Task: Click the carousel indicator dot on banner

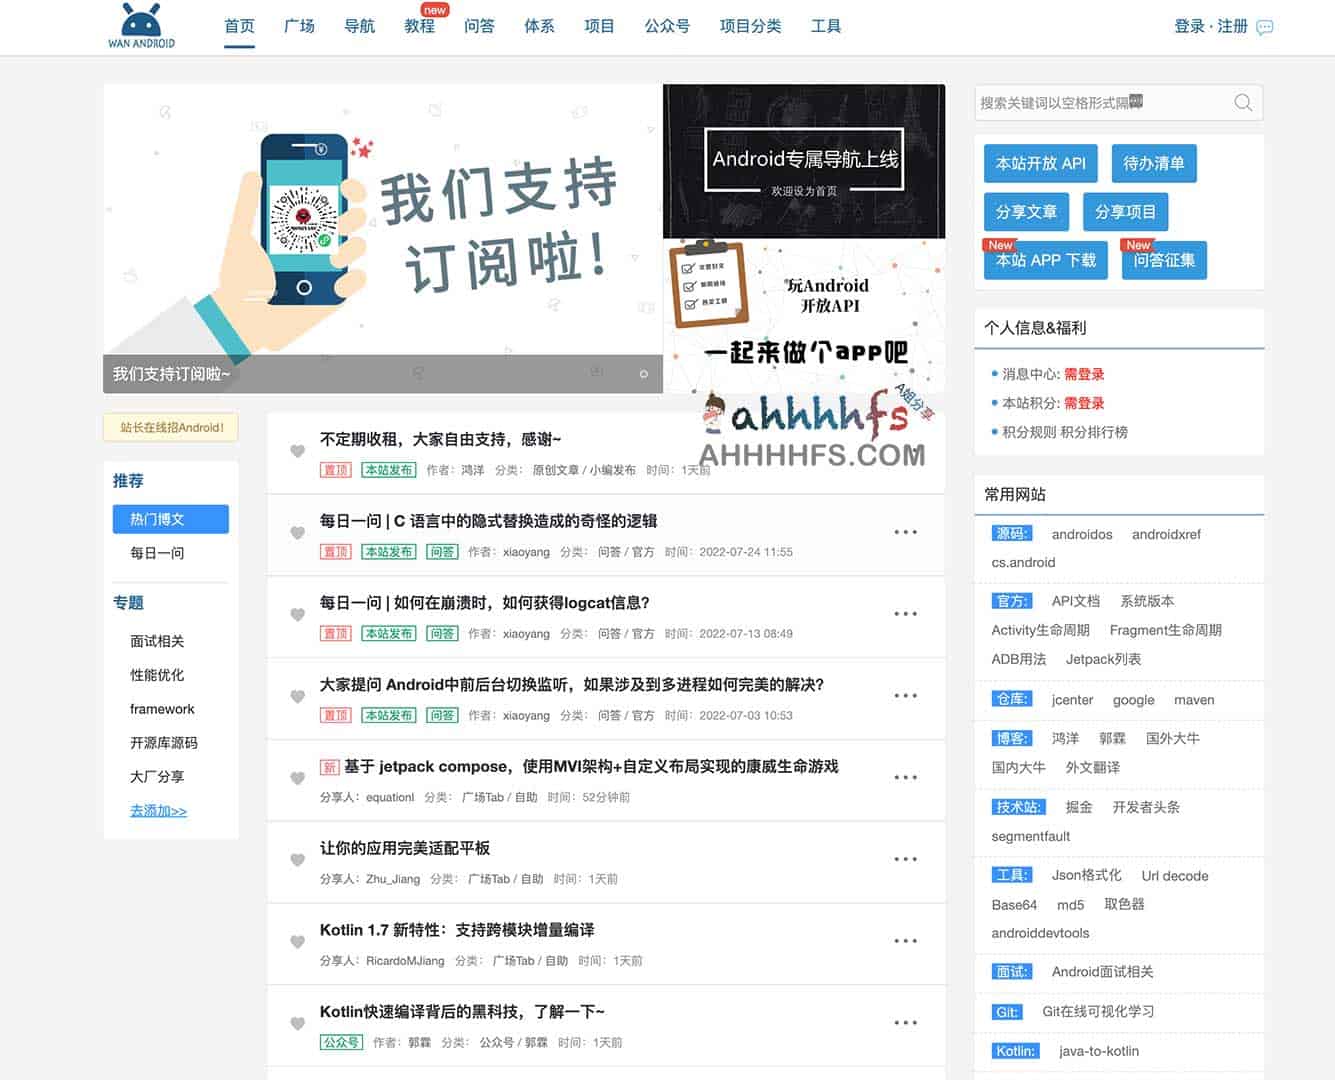Action: tap(644, 374)
